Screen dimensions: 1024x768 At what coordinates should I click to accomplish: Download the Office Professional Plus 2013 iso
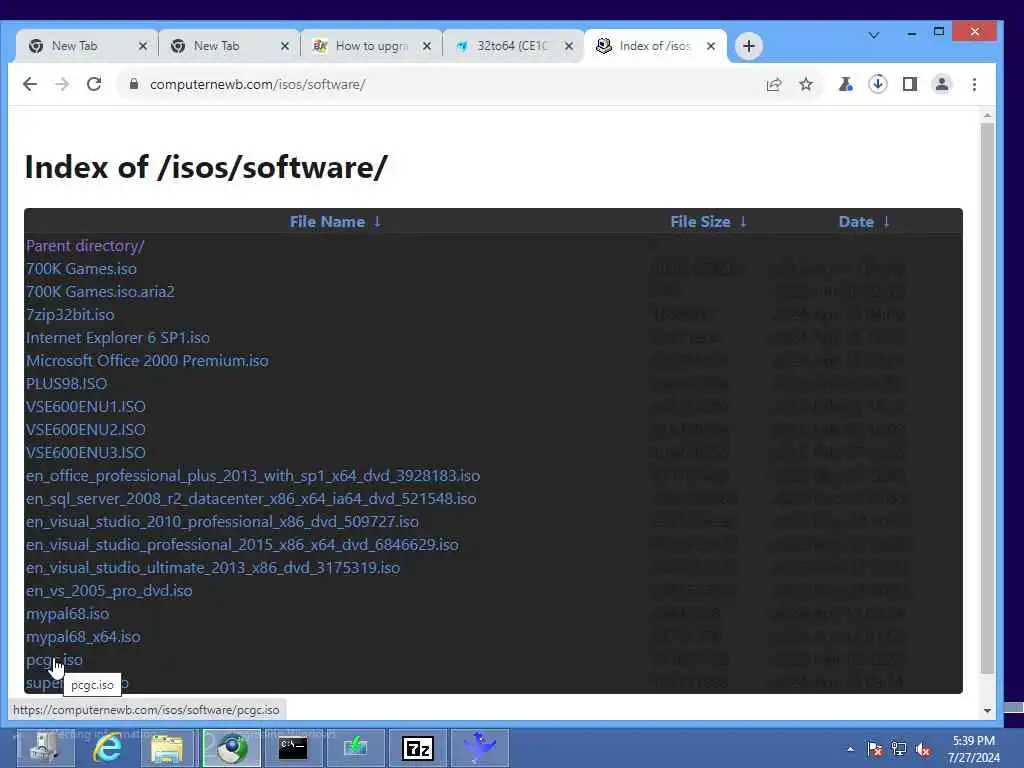253,475
